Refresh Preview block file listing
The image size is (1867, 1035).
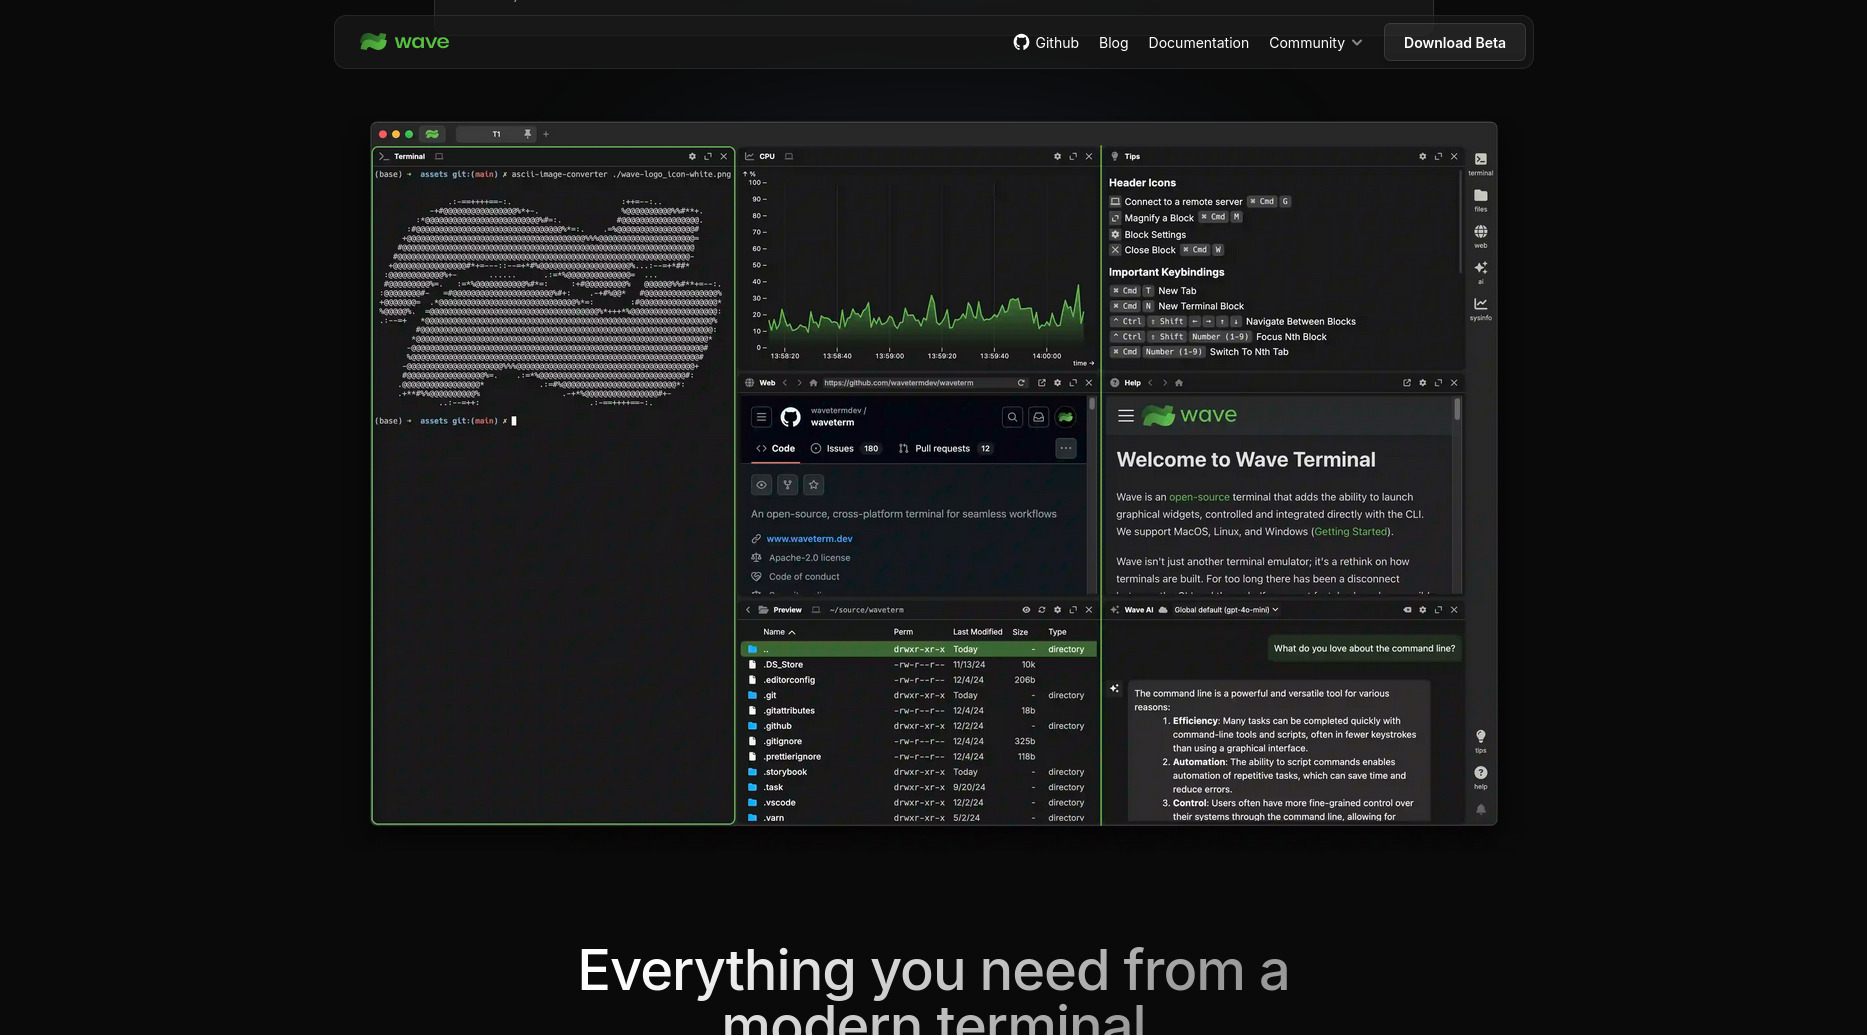tap(1041, 609)
